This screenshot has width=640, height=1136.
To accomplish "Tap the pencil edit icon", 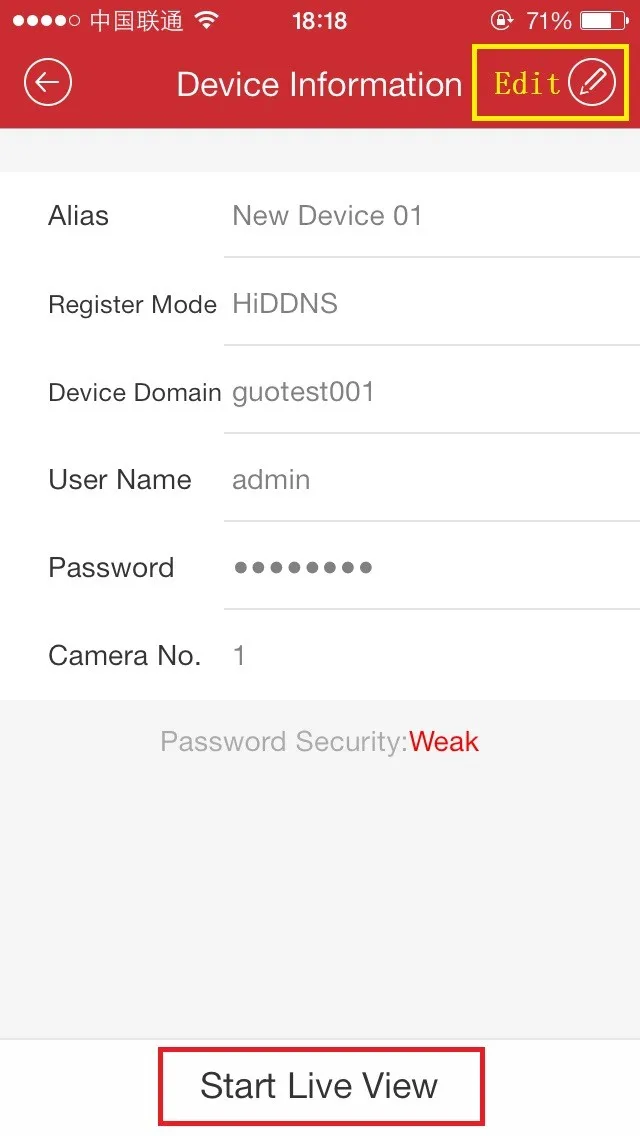I will pos(591,83).
